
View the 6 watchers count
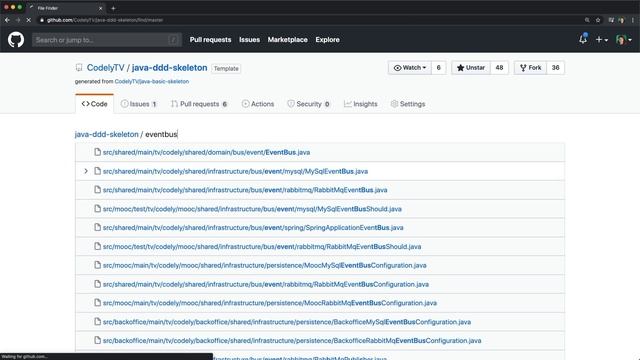(438, 68)
